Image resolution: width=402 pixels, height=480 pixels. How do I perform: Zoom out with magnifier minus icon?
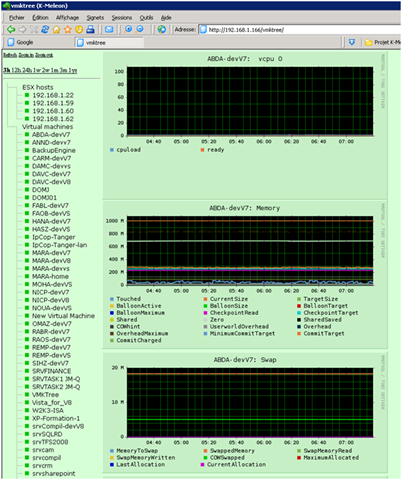(140, 30)
